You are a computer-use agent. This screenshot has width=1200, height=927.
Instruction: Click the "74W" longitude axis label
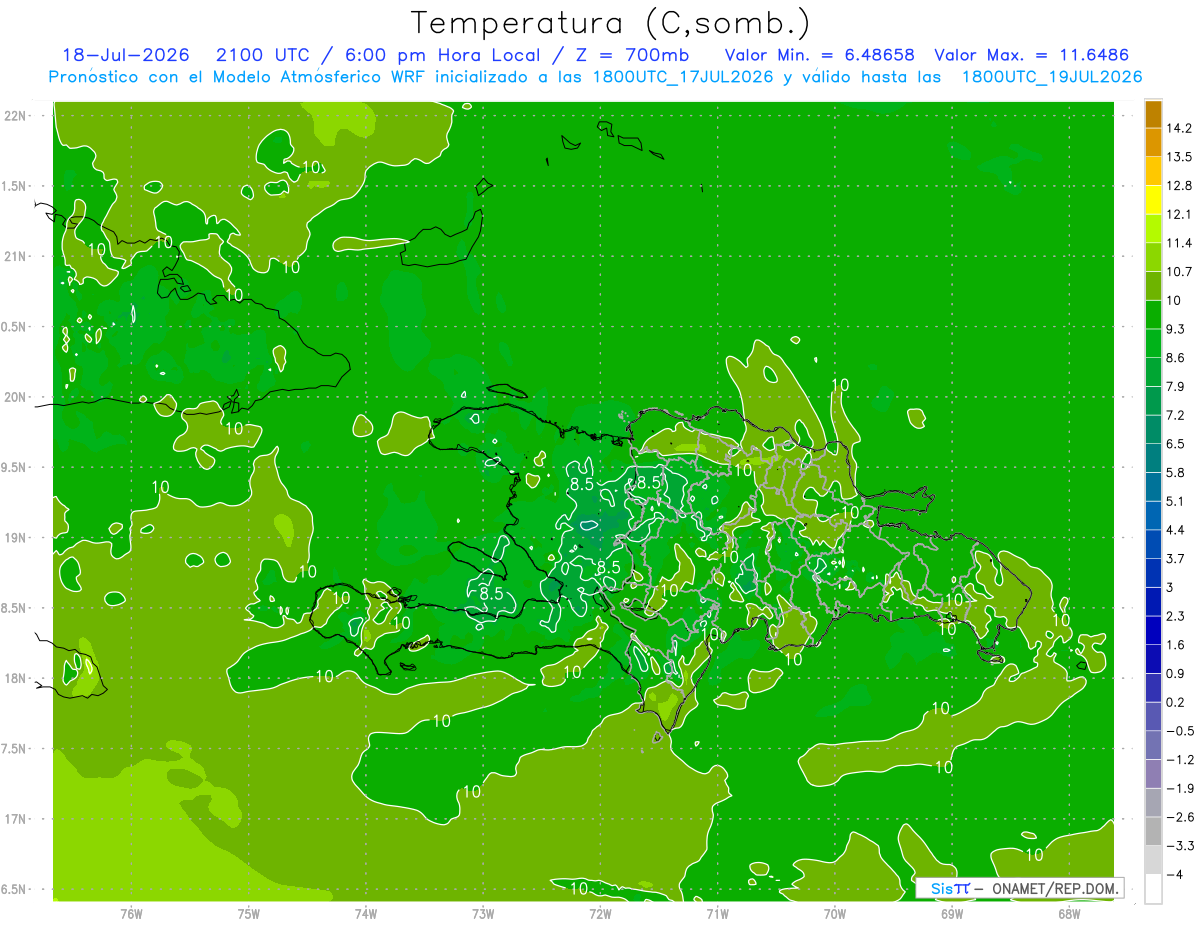[x=366, y=913]
